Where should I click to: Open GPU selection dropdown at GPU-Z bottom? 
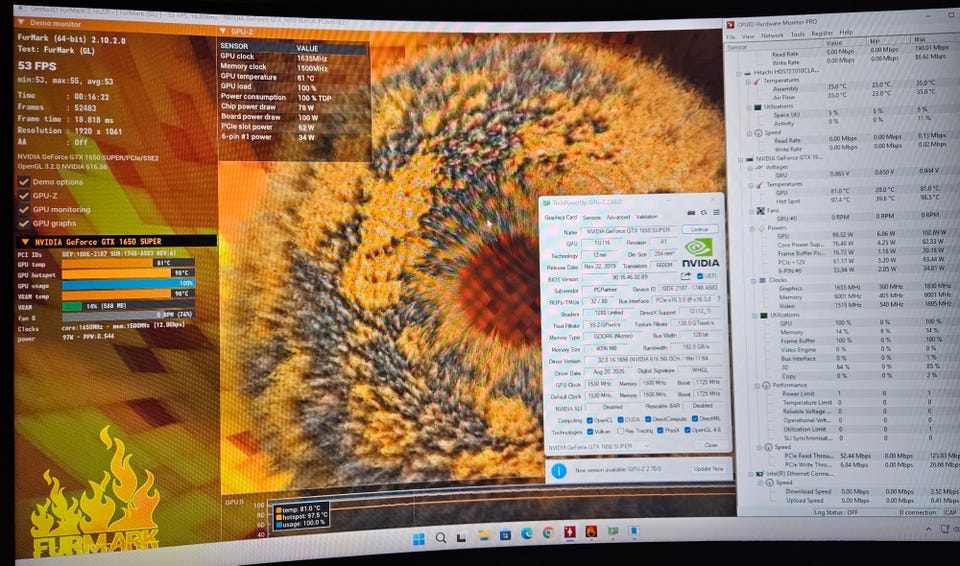click(597, 447)
